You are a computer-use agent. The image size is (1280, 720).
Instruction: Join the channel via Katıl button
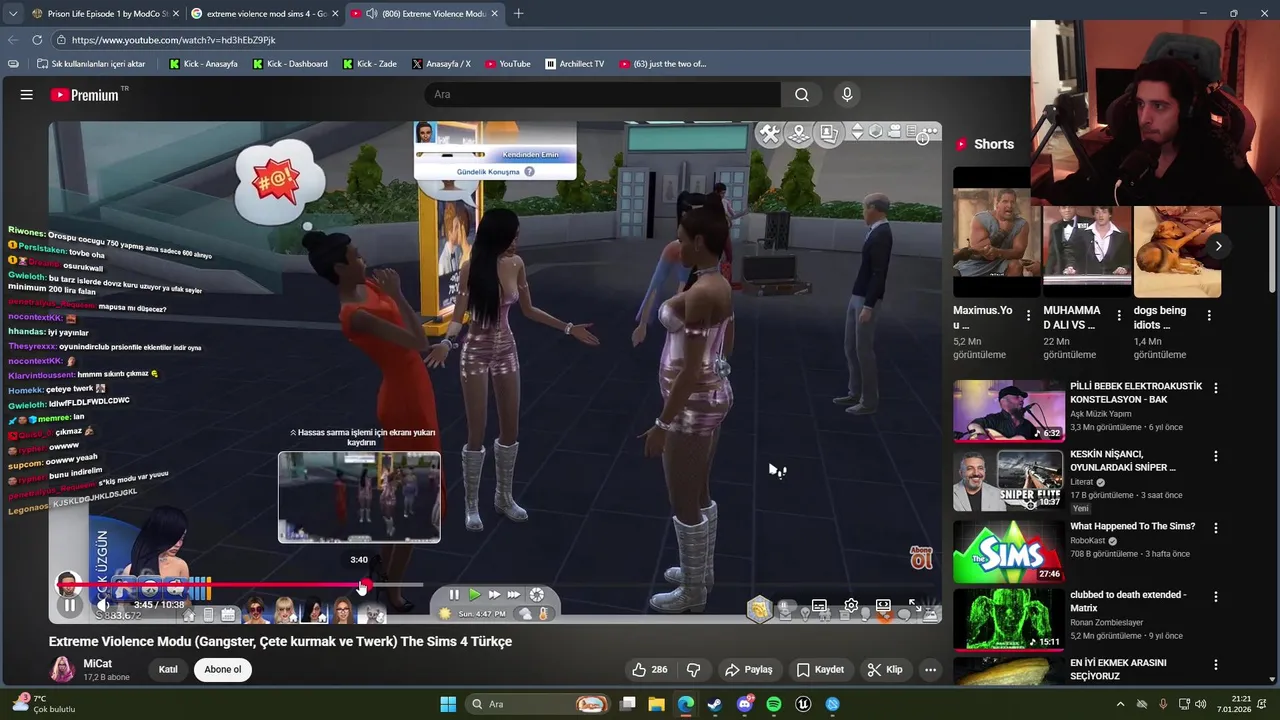168,670
